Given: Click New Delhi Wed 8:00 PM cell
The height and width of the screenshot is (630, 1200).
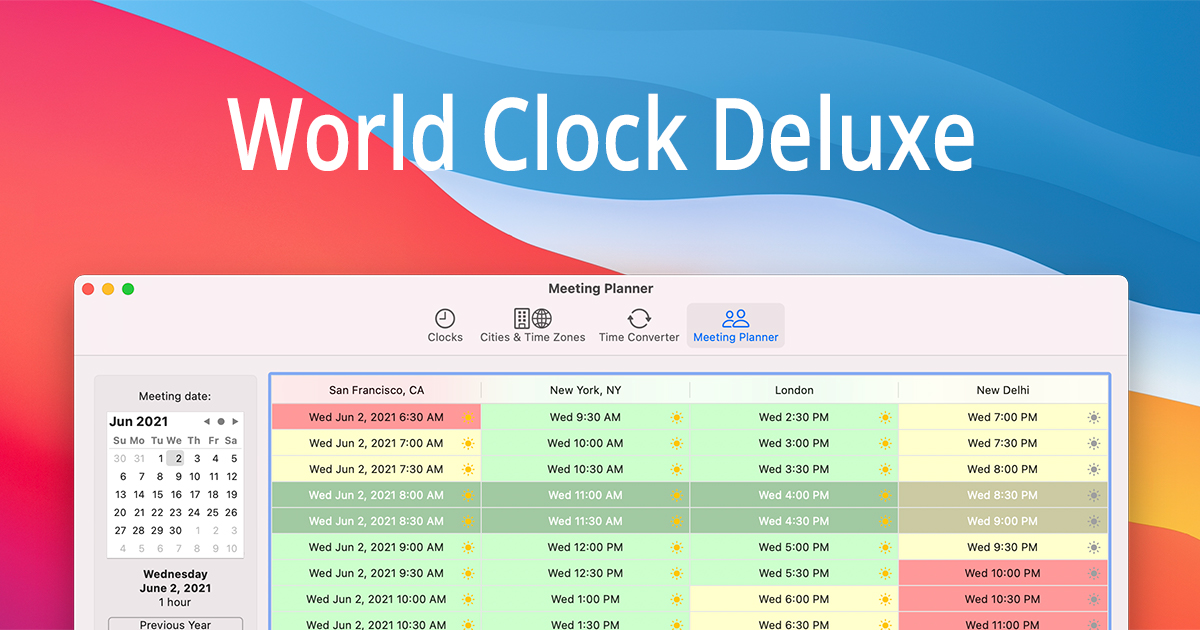Looking at the screenshot, I should (x=1003, y=469).
